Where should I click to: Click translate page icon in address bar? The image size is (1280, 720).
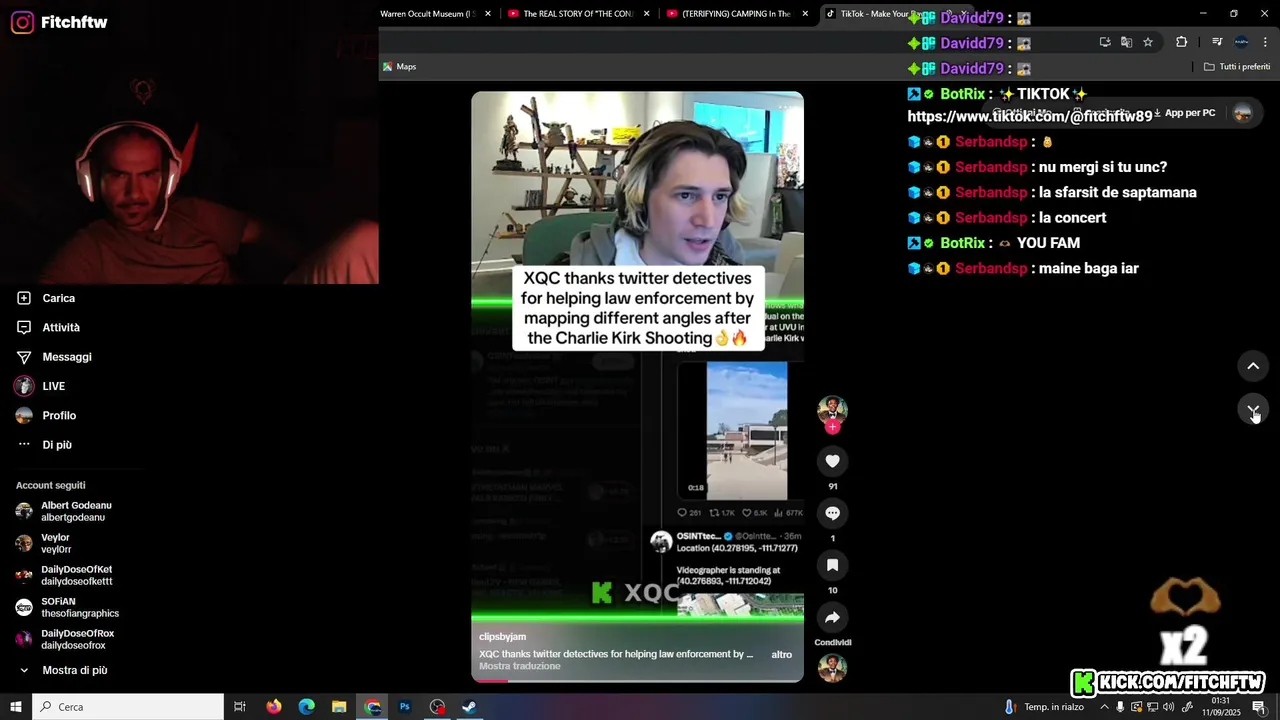pyautogui.click(x=1126, y=42)
